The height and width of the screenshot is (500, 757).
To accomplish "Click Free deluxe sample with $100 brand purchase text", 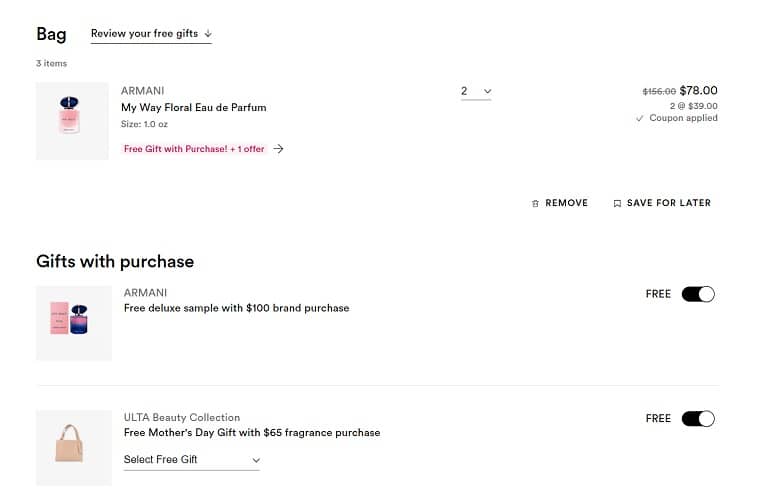I will (x=236, y=308).
